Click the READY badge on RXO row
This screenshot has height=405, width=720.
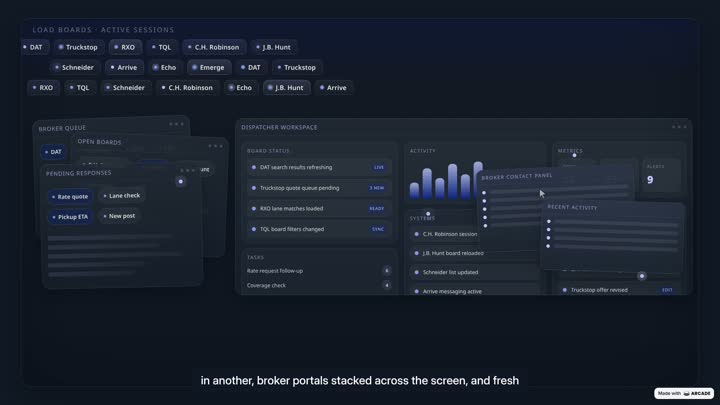click(x=377, y=208)
